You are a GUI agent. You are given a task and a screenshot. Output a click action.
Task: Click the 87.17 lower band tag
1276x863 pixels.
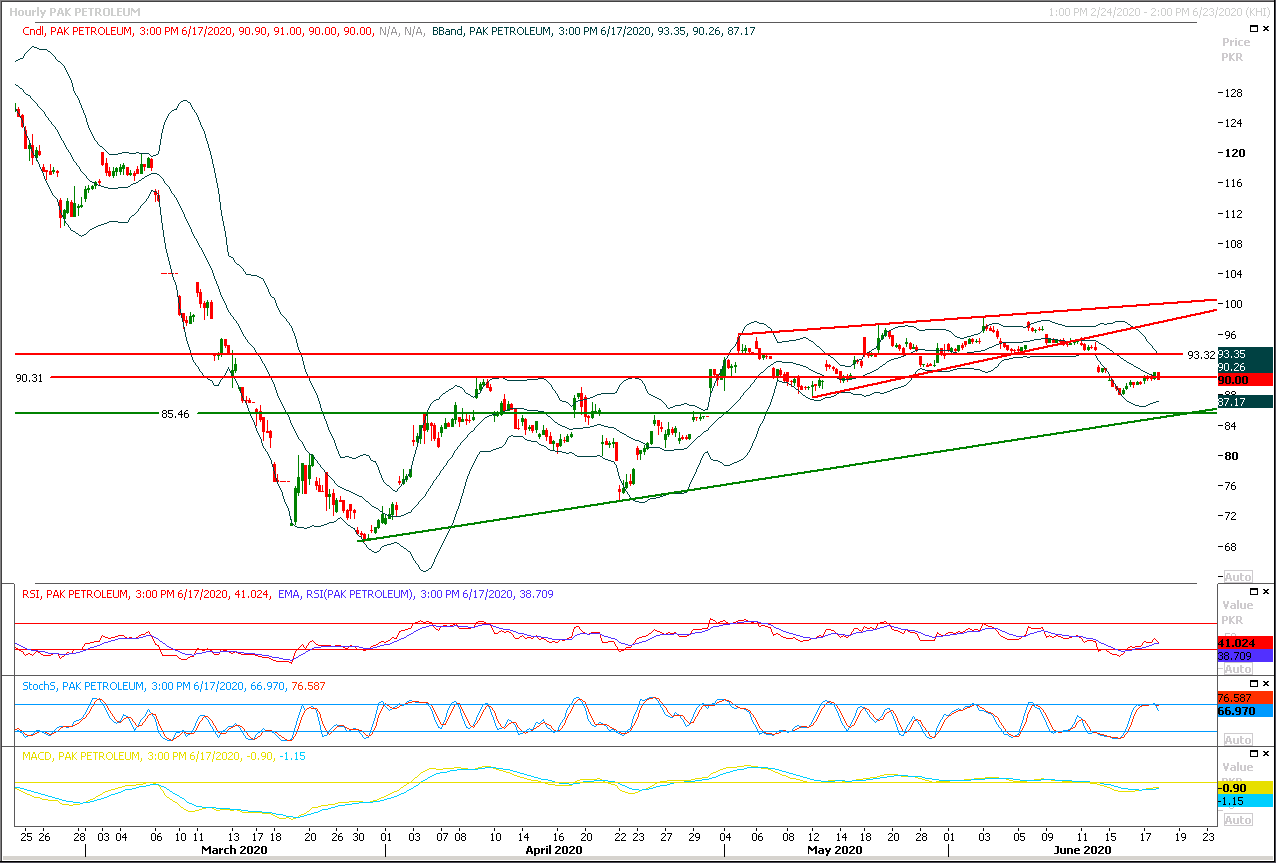coord(1245,402)
